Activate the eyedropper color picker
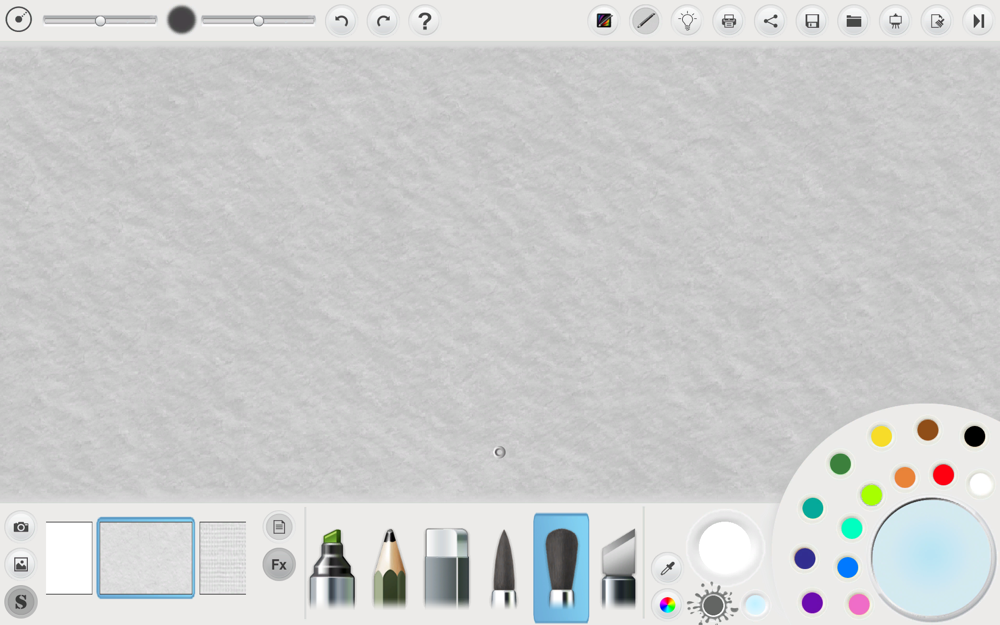Viewport: 1000px width, 625px height. click(666, 568)
